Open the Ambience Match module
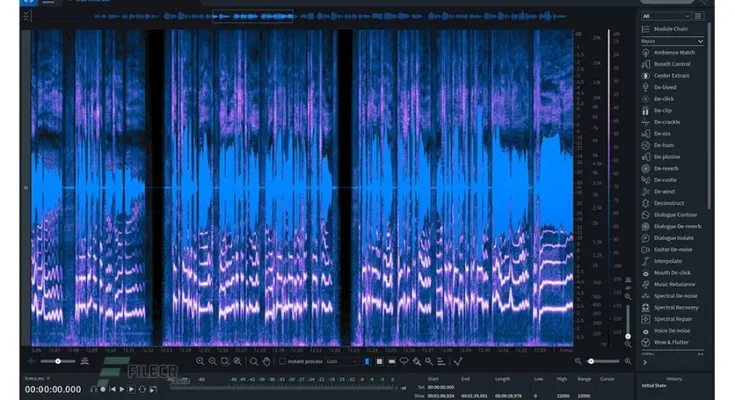 point(674,52)
